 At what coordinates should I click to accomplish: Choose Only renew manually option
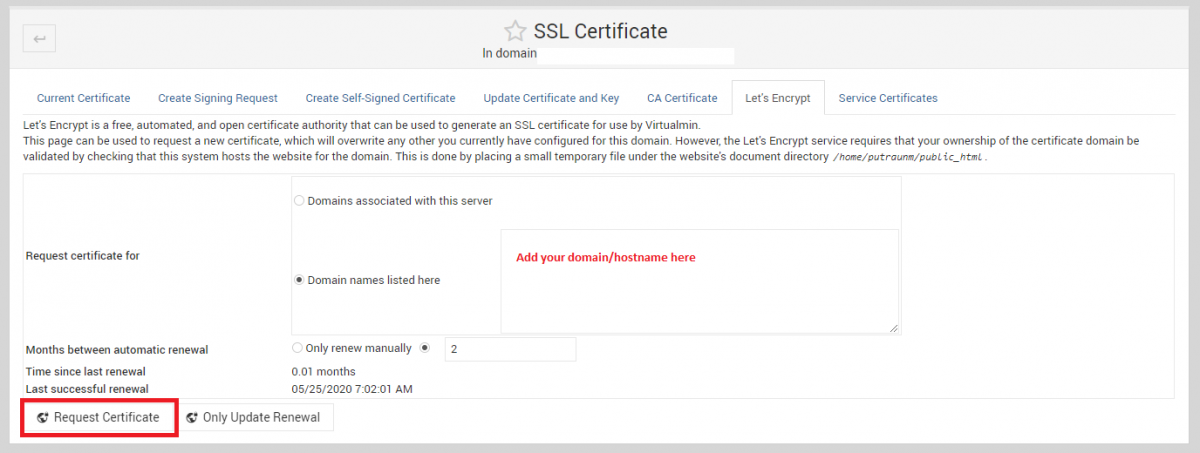click(x=297, y=348)
